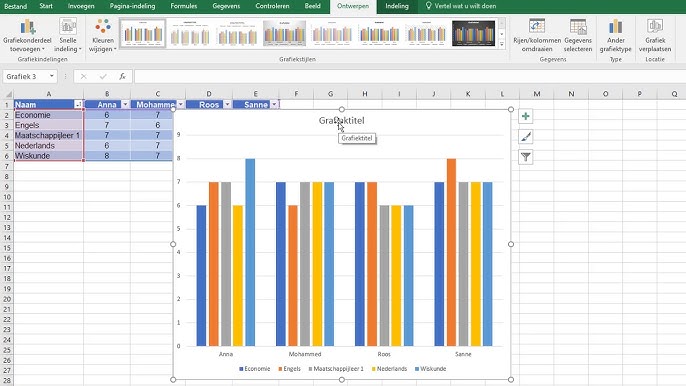686x386 pixels.
Task: Click Grafiek verplaatsen
Action: [655, 35]
